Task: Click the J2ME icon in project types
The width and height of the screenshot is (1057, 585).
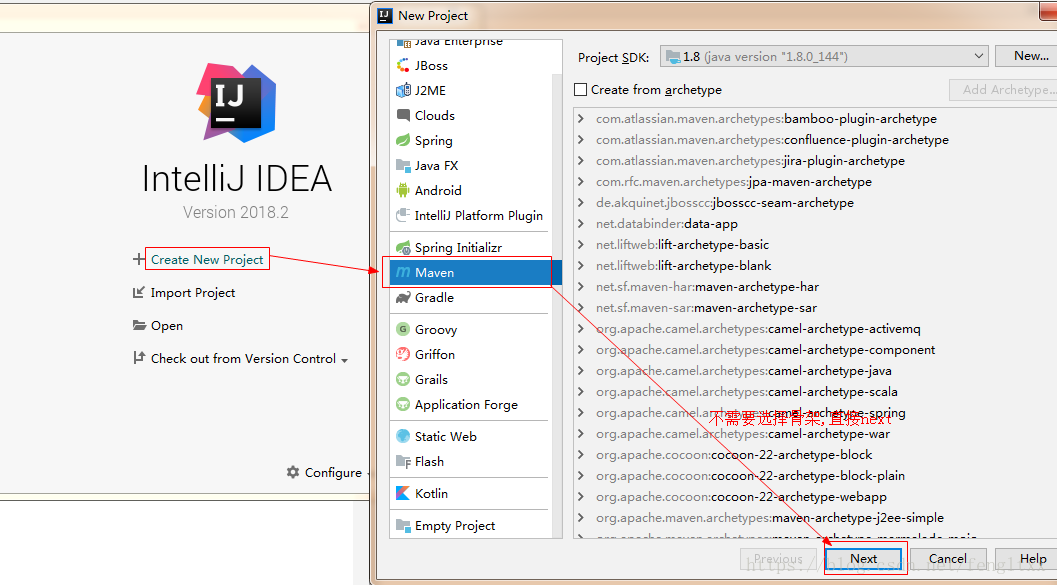Action: tap(403, 90)
